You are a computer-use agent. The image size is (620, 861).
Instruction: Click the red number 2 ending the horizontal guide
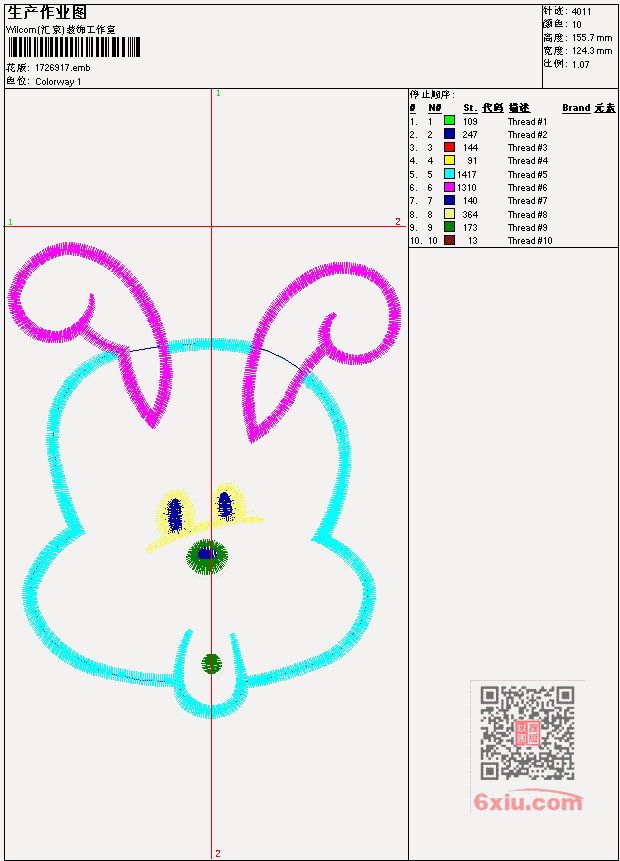coord(398,222)
